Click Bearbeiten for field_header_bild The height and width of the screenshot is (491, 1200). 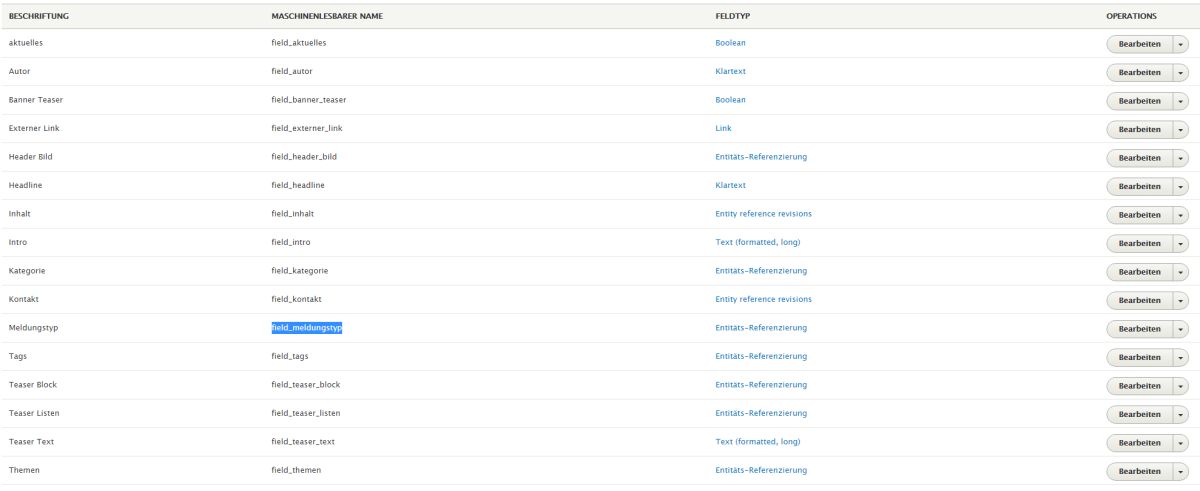[x=1139, y=158]
